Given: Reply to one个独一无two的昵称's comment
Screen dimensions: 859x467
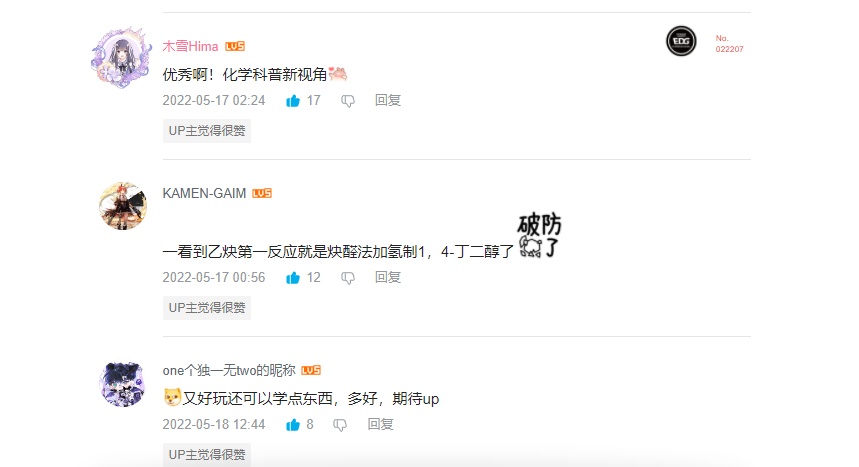Looking at the screenshot, I should pos(381,424).
